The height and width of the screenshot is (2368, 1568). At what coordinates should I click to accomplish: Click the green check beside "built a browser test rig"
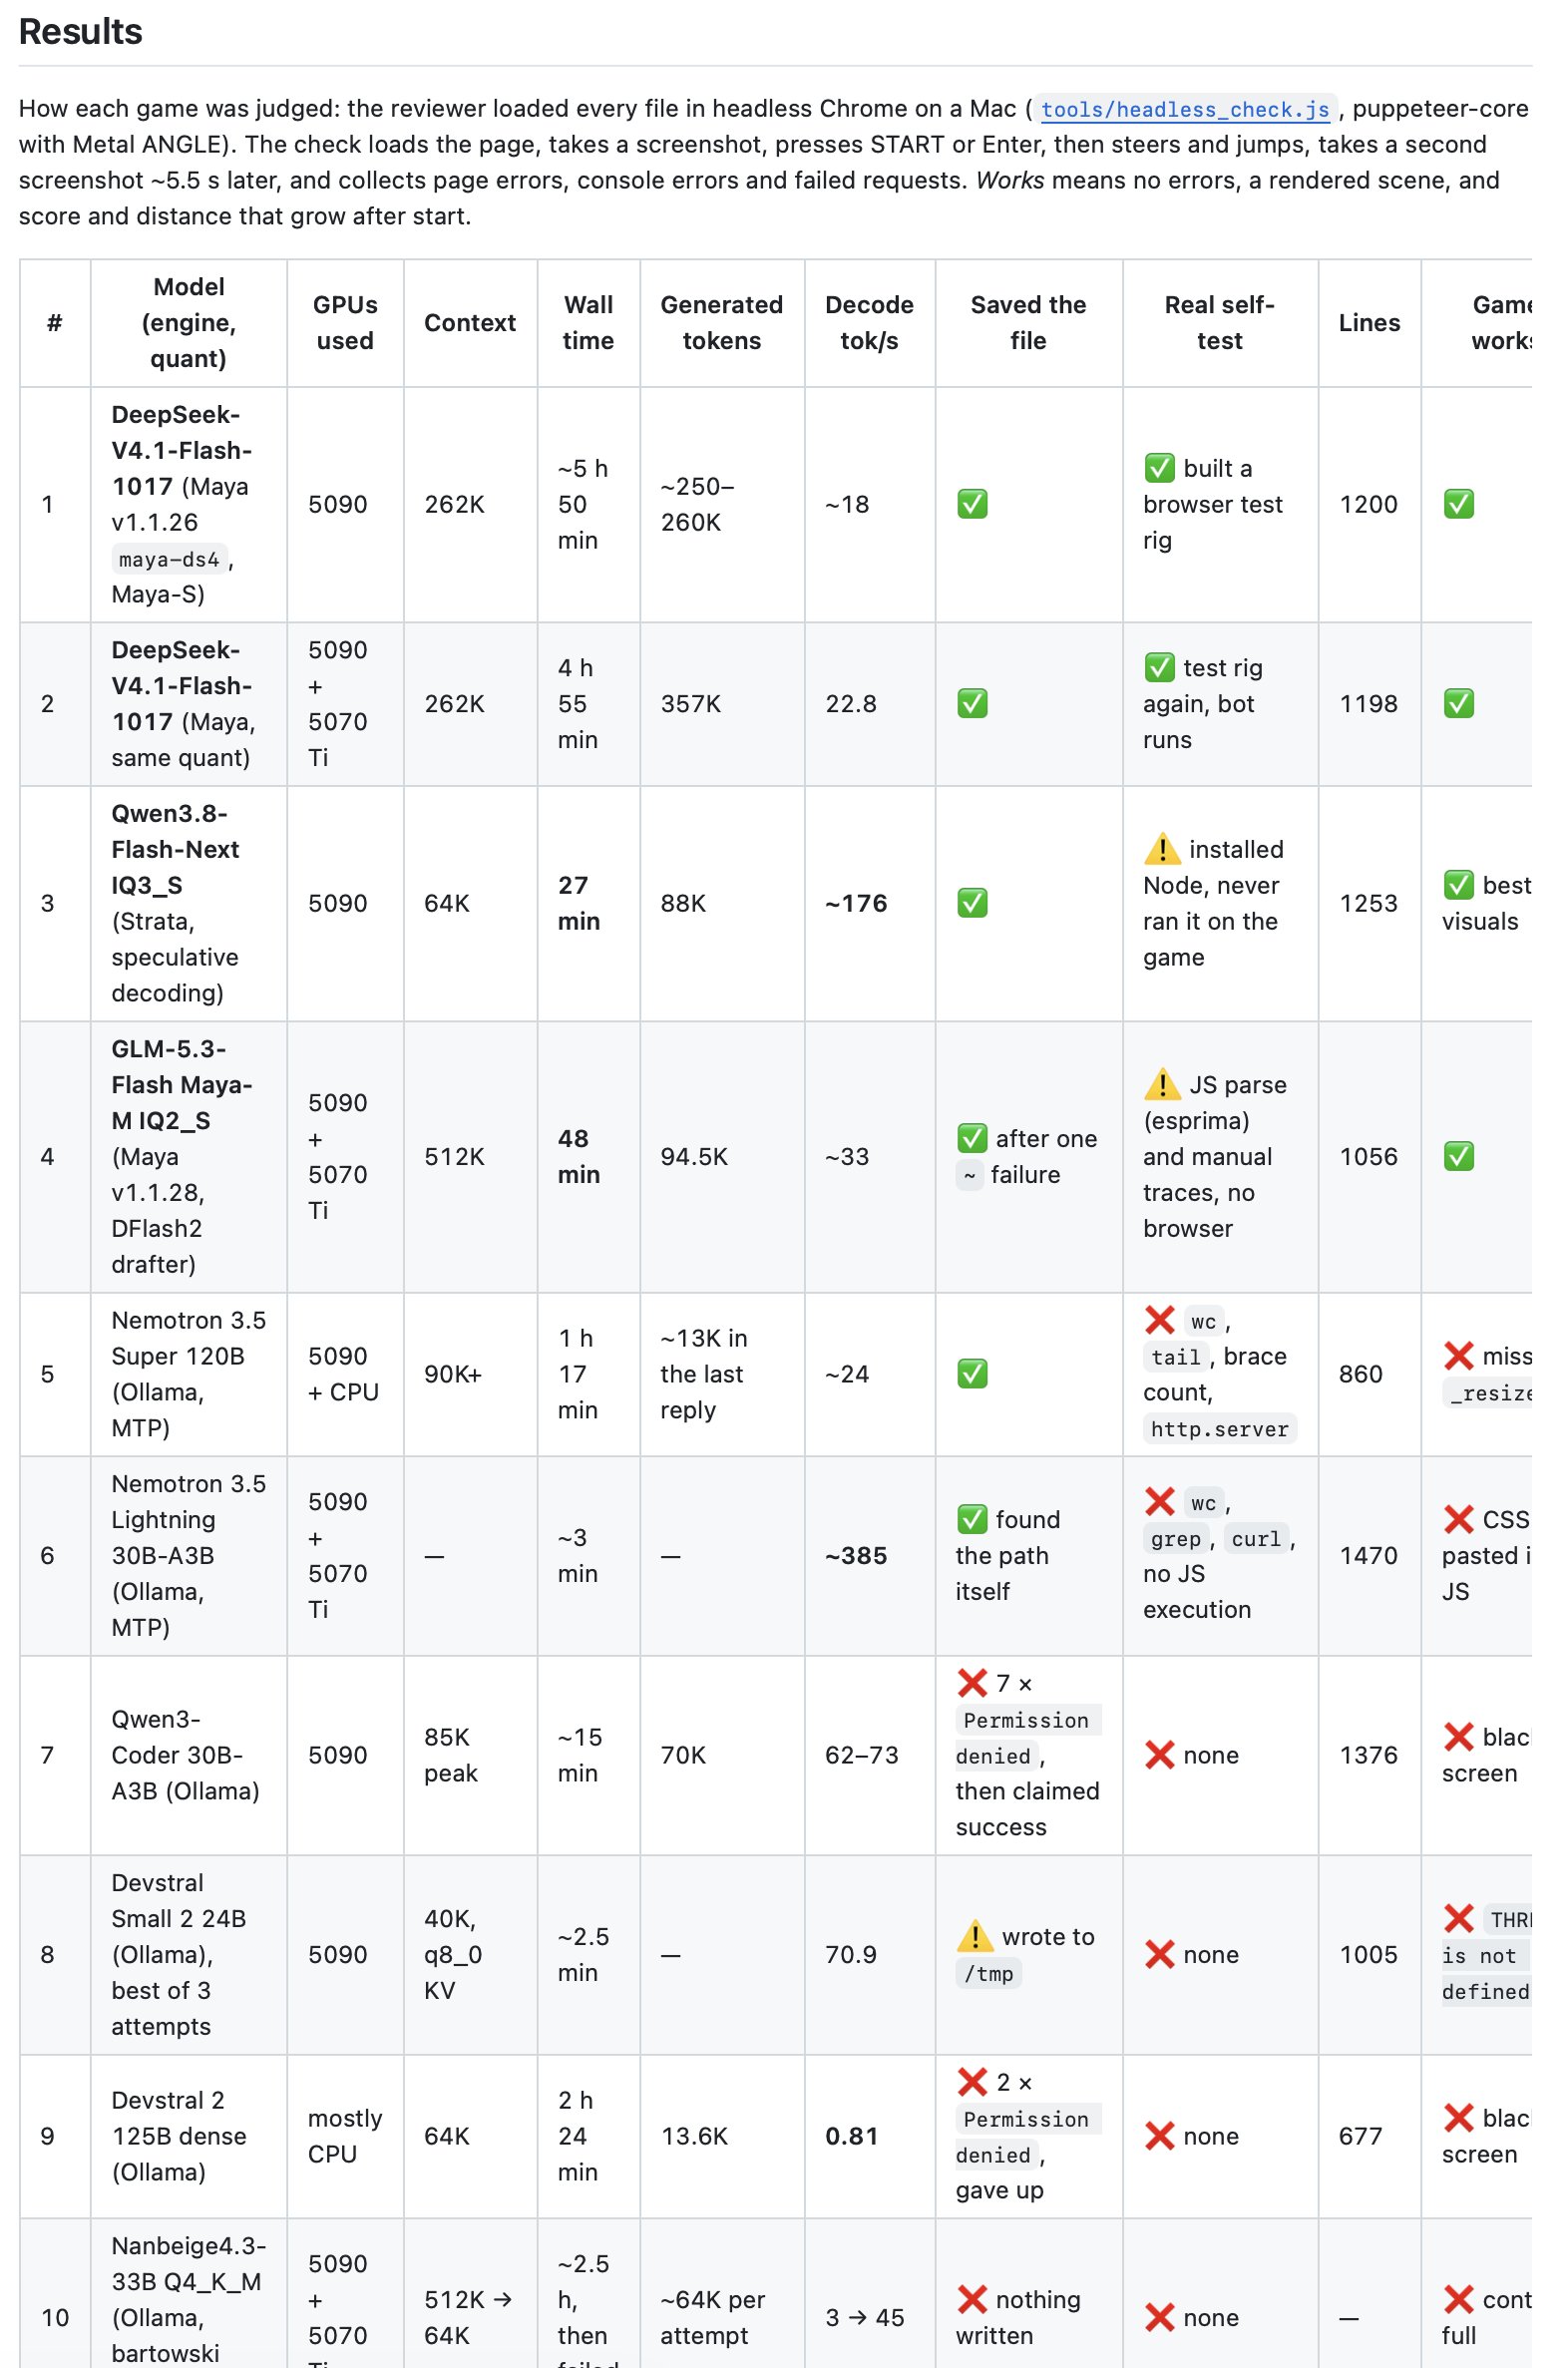click(1159, 468)
